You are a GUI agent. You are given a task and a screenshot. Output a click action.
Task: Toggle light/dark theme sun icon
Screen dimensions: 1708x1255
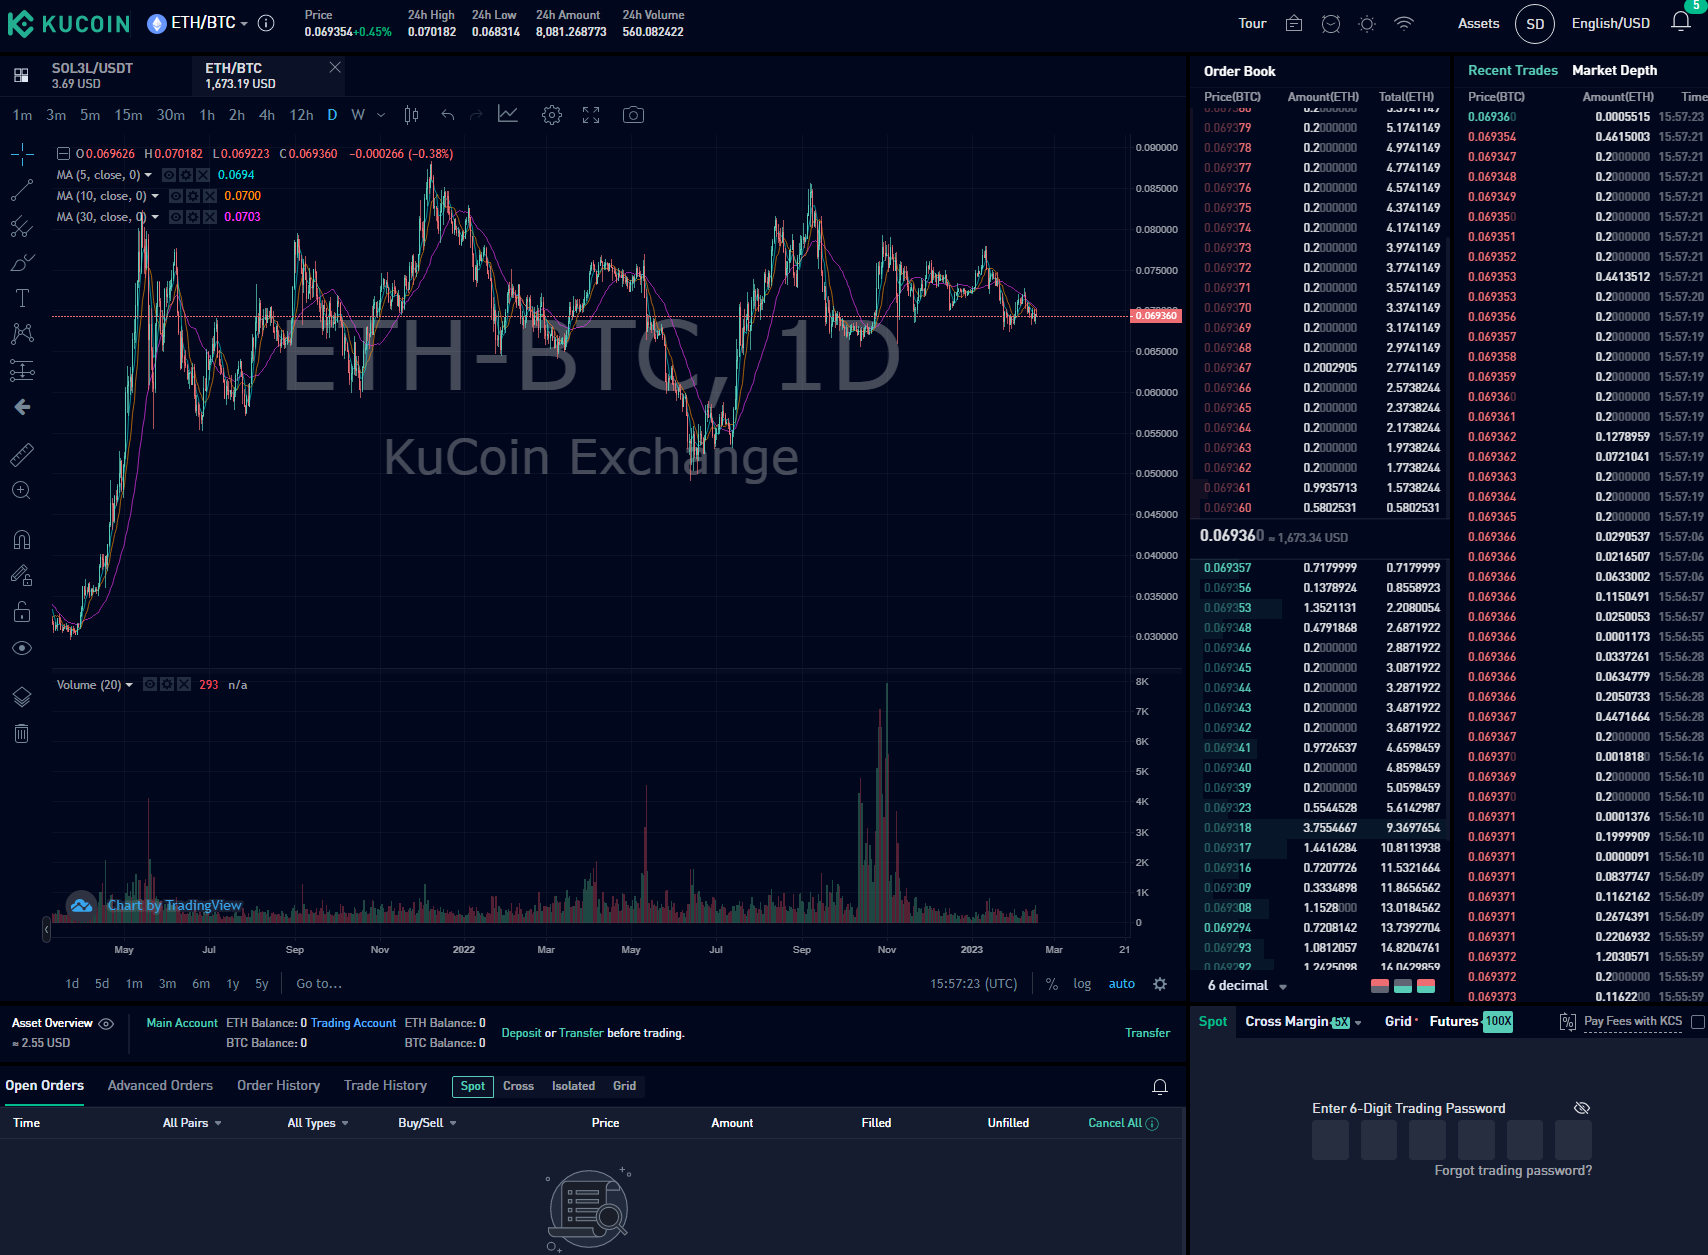tap(1367, 23)
